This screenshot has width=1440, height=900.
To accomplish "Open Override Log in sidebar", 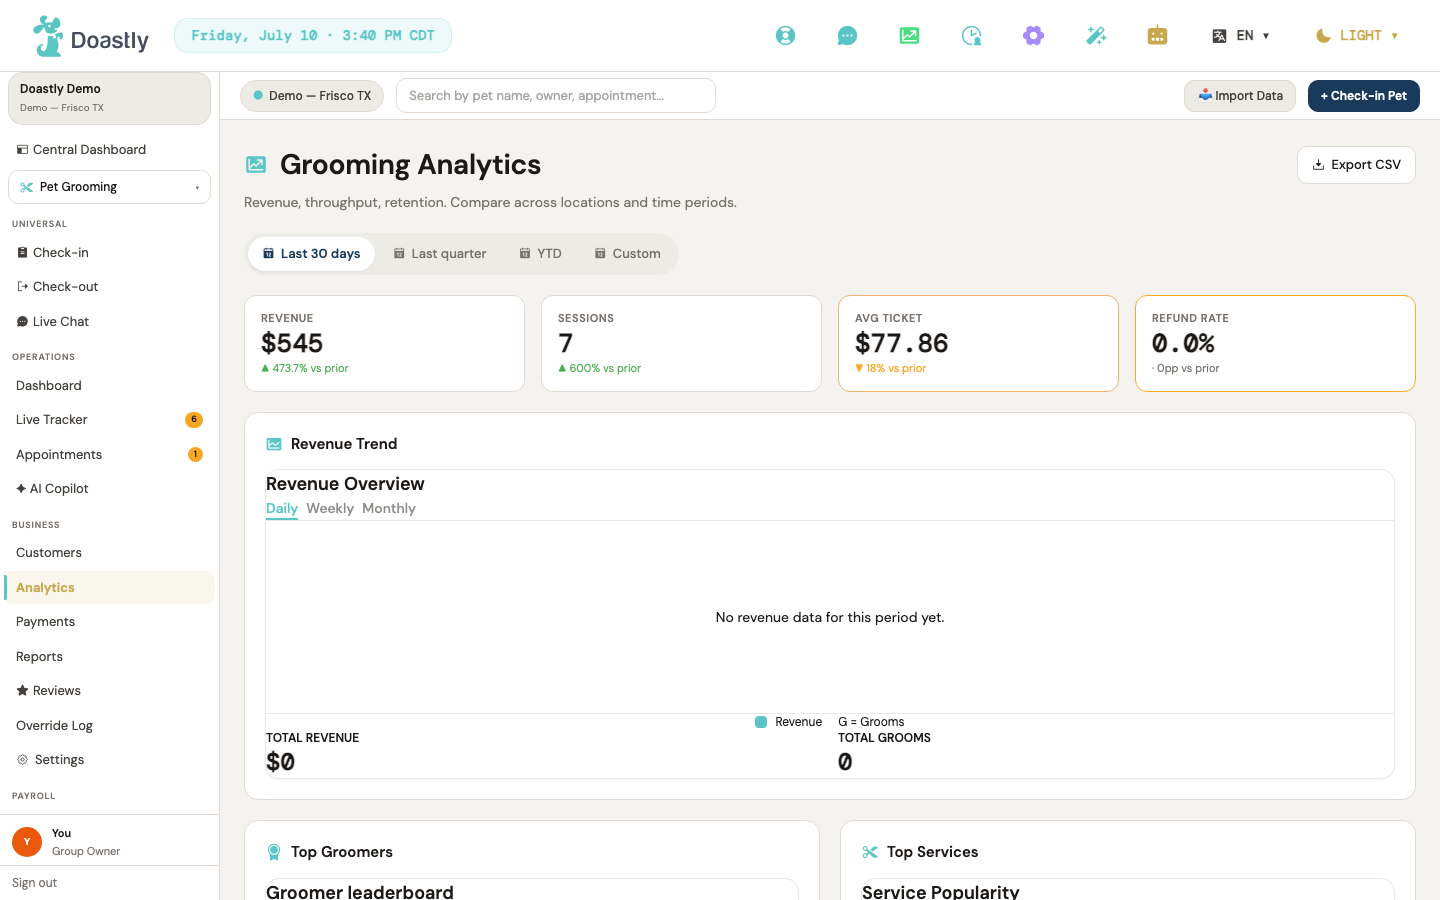I will [109, 726].
